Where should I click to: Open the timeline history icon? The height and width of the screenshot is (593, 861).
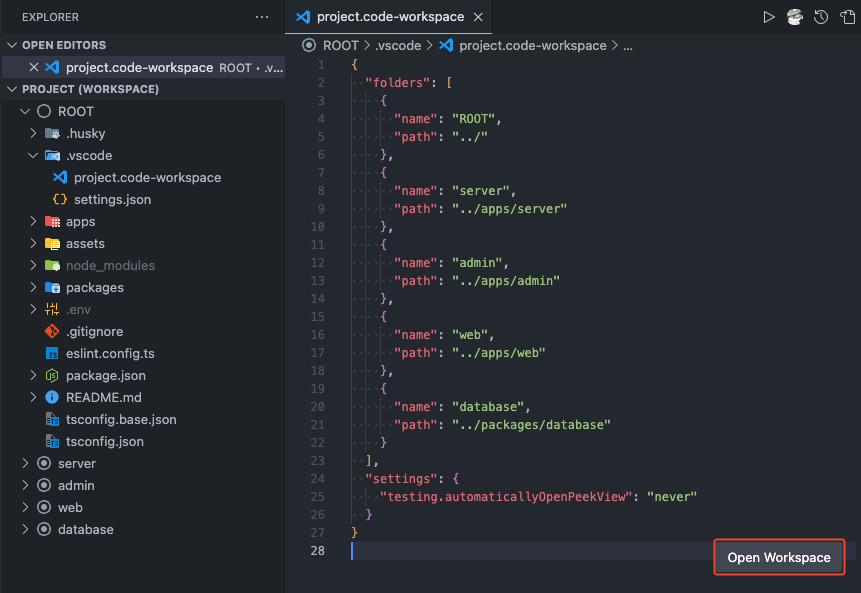(821, 17)
